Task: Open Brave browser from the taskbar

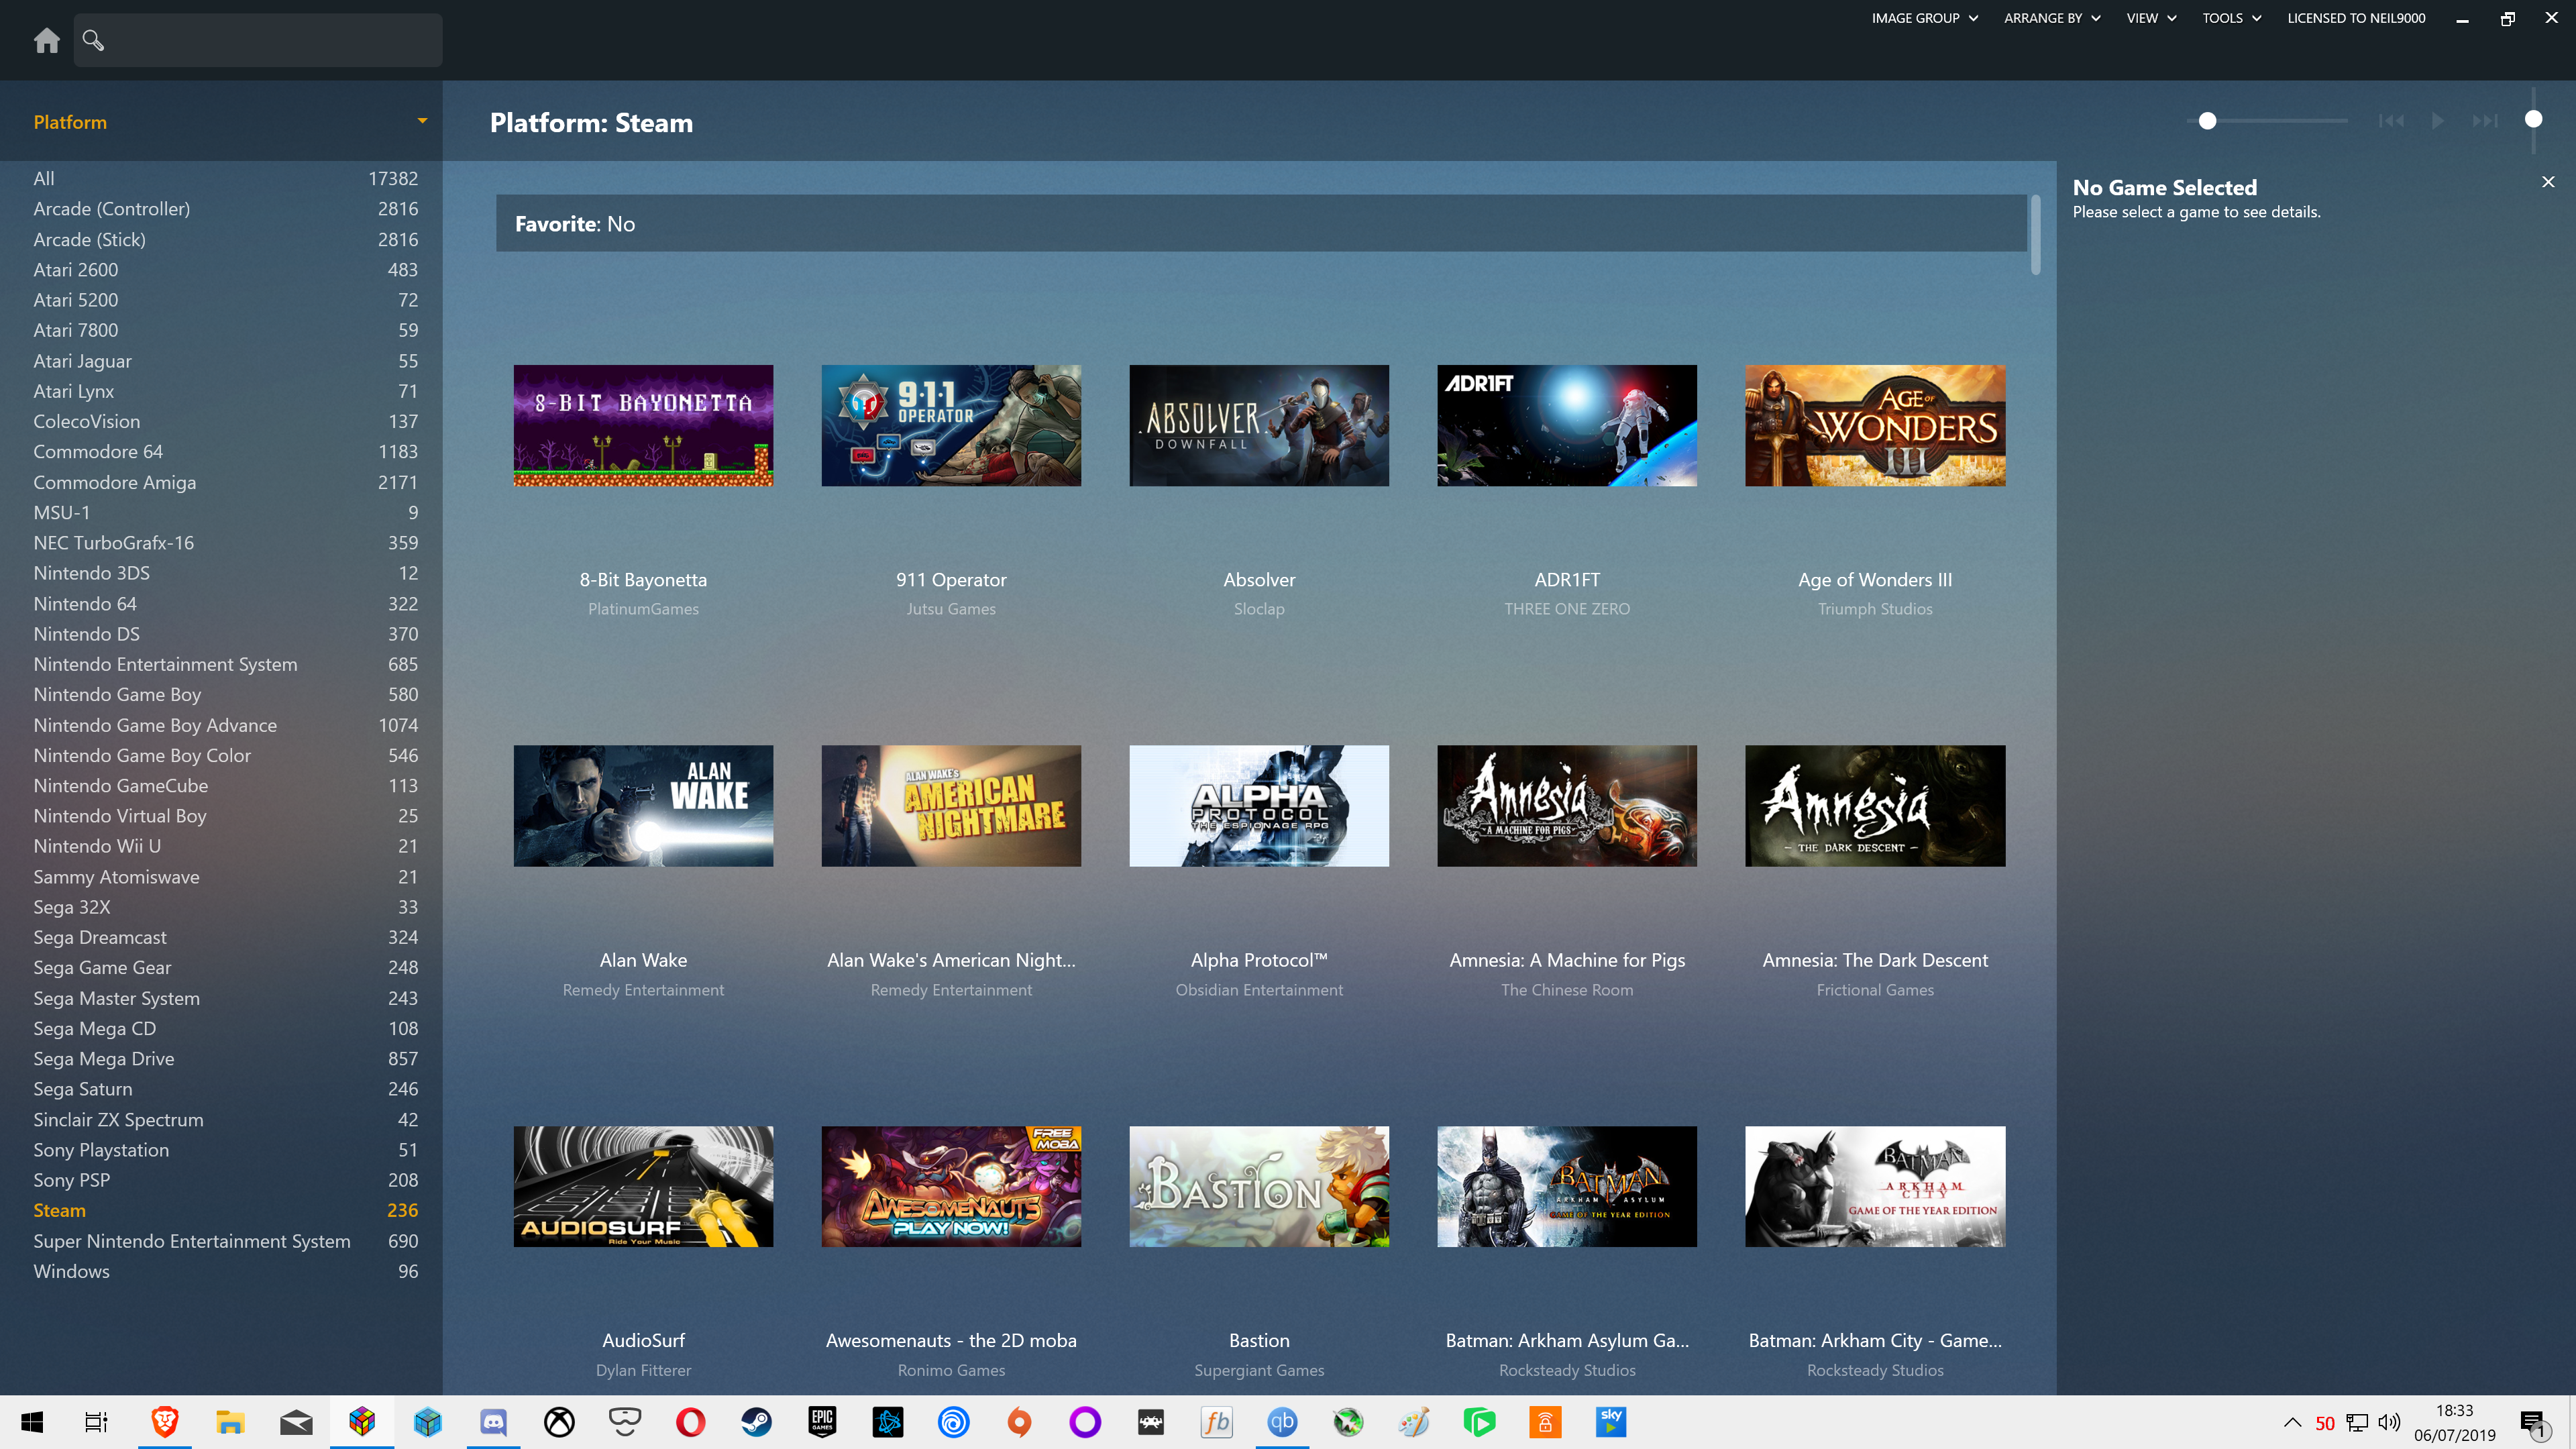Action: click(x=165, y=1422)
